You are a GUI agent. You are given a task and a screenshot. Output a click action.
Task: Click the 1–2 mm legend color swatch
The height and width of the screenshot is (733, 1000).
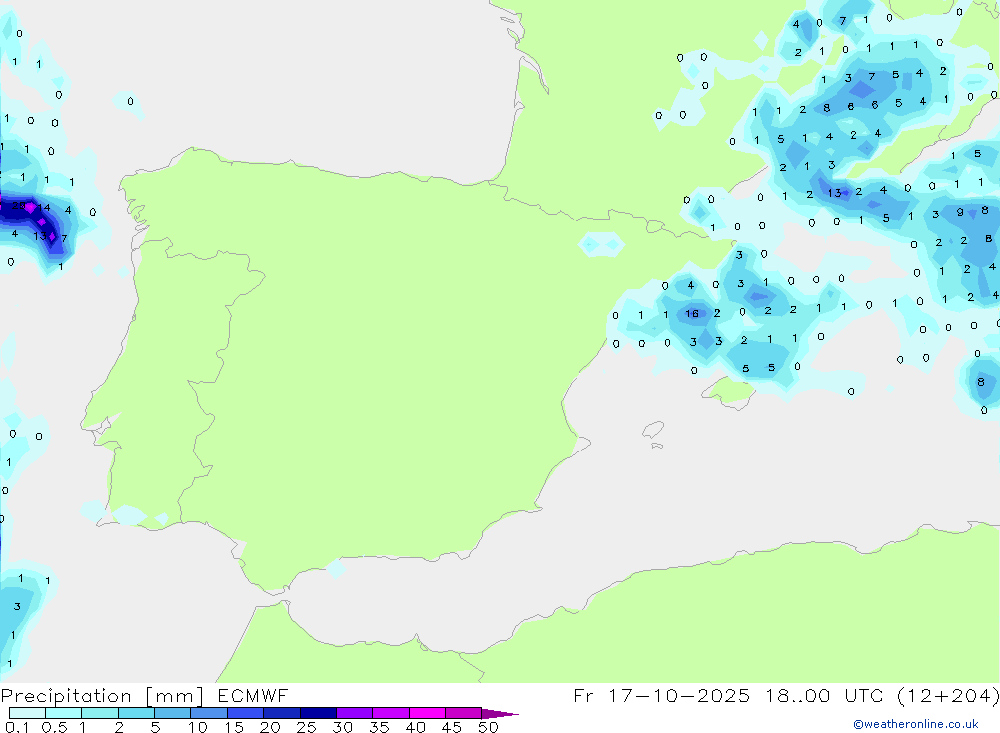pos(100,713)
